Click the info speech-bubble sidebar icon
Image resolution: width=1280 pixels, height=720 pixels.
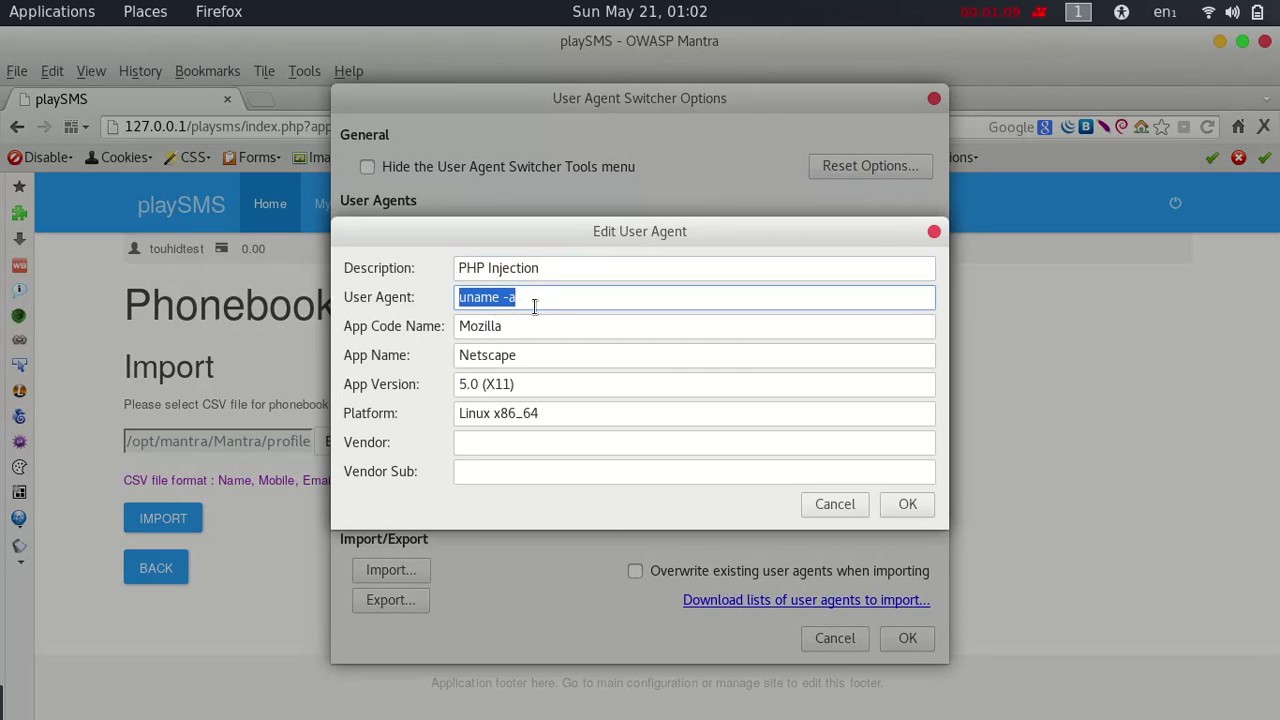[x=19, y=289]
